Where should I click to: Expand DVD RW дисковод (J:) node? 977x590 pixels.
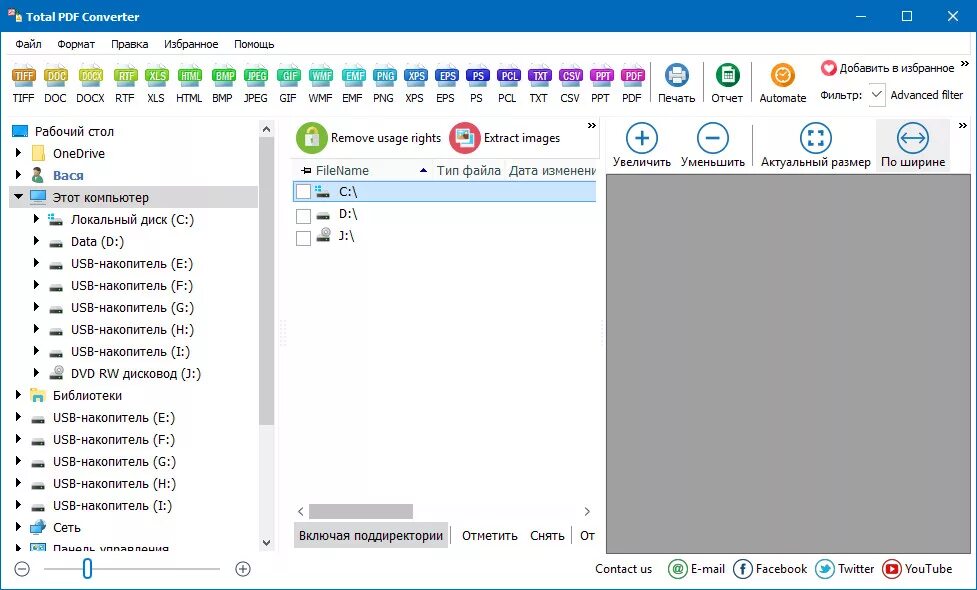[36, 373]
